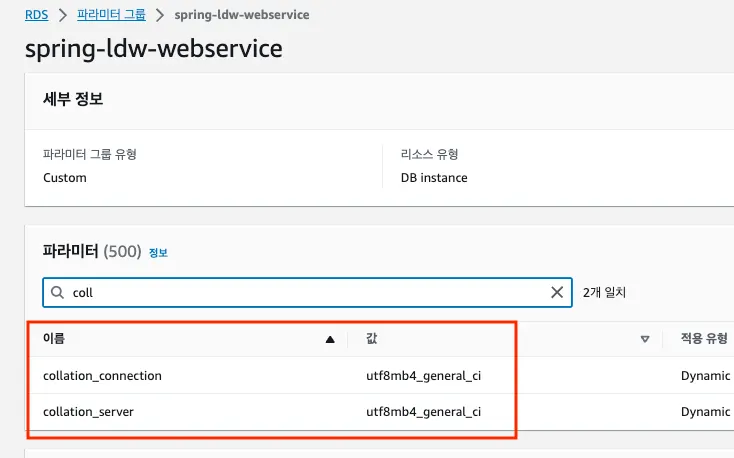Open the 정보 link next to 파라미터
Image resolution: width=734 pixels, height=458 pixels.
coord(158,253)
